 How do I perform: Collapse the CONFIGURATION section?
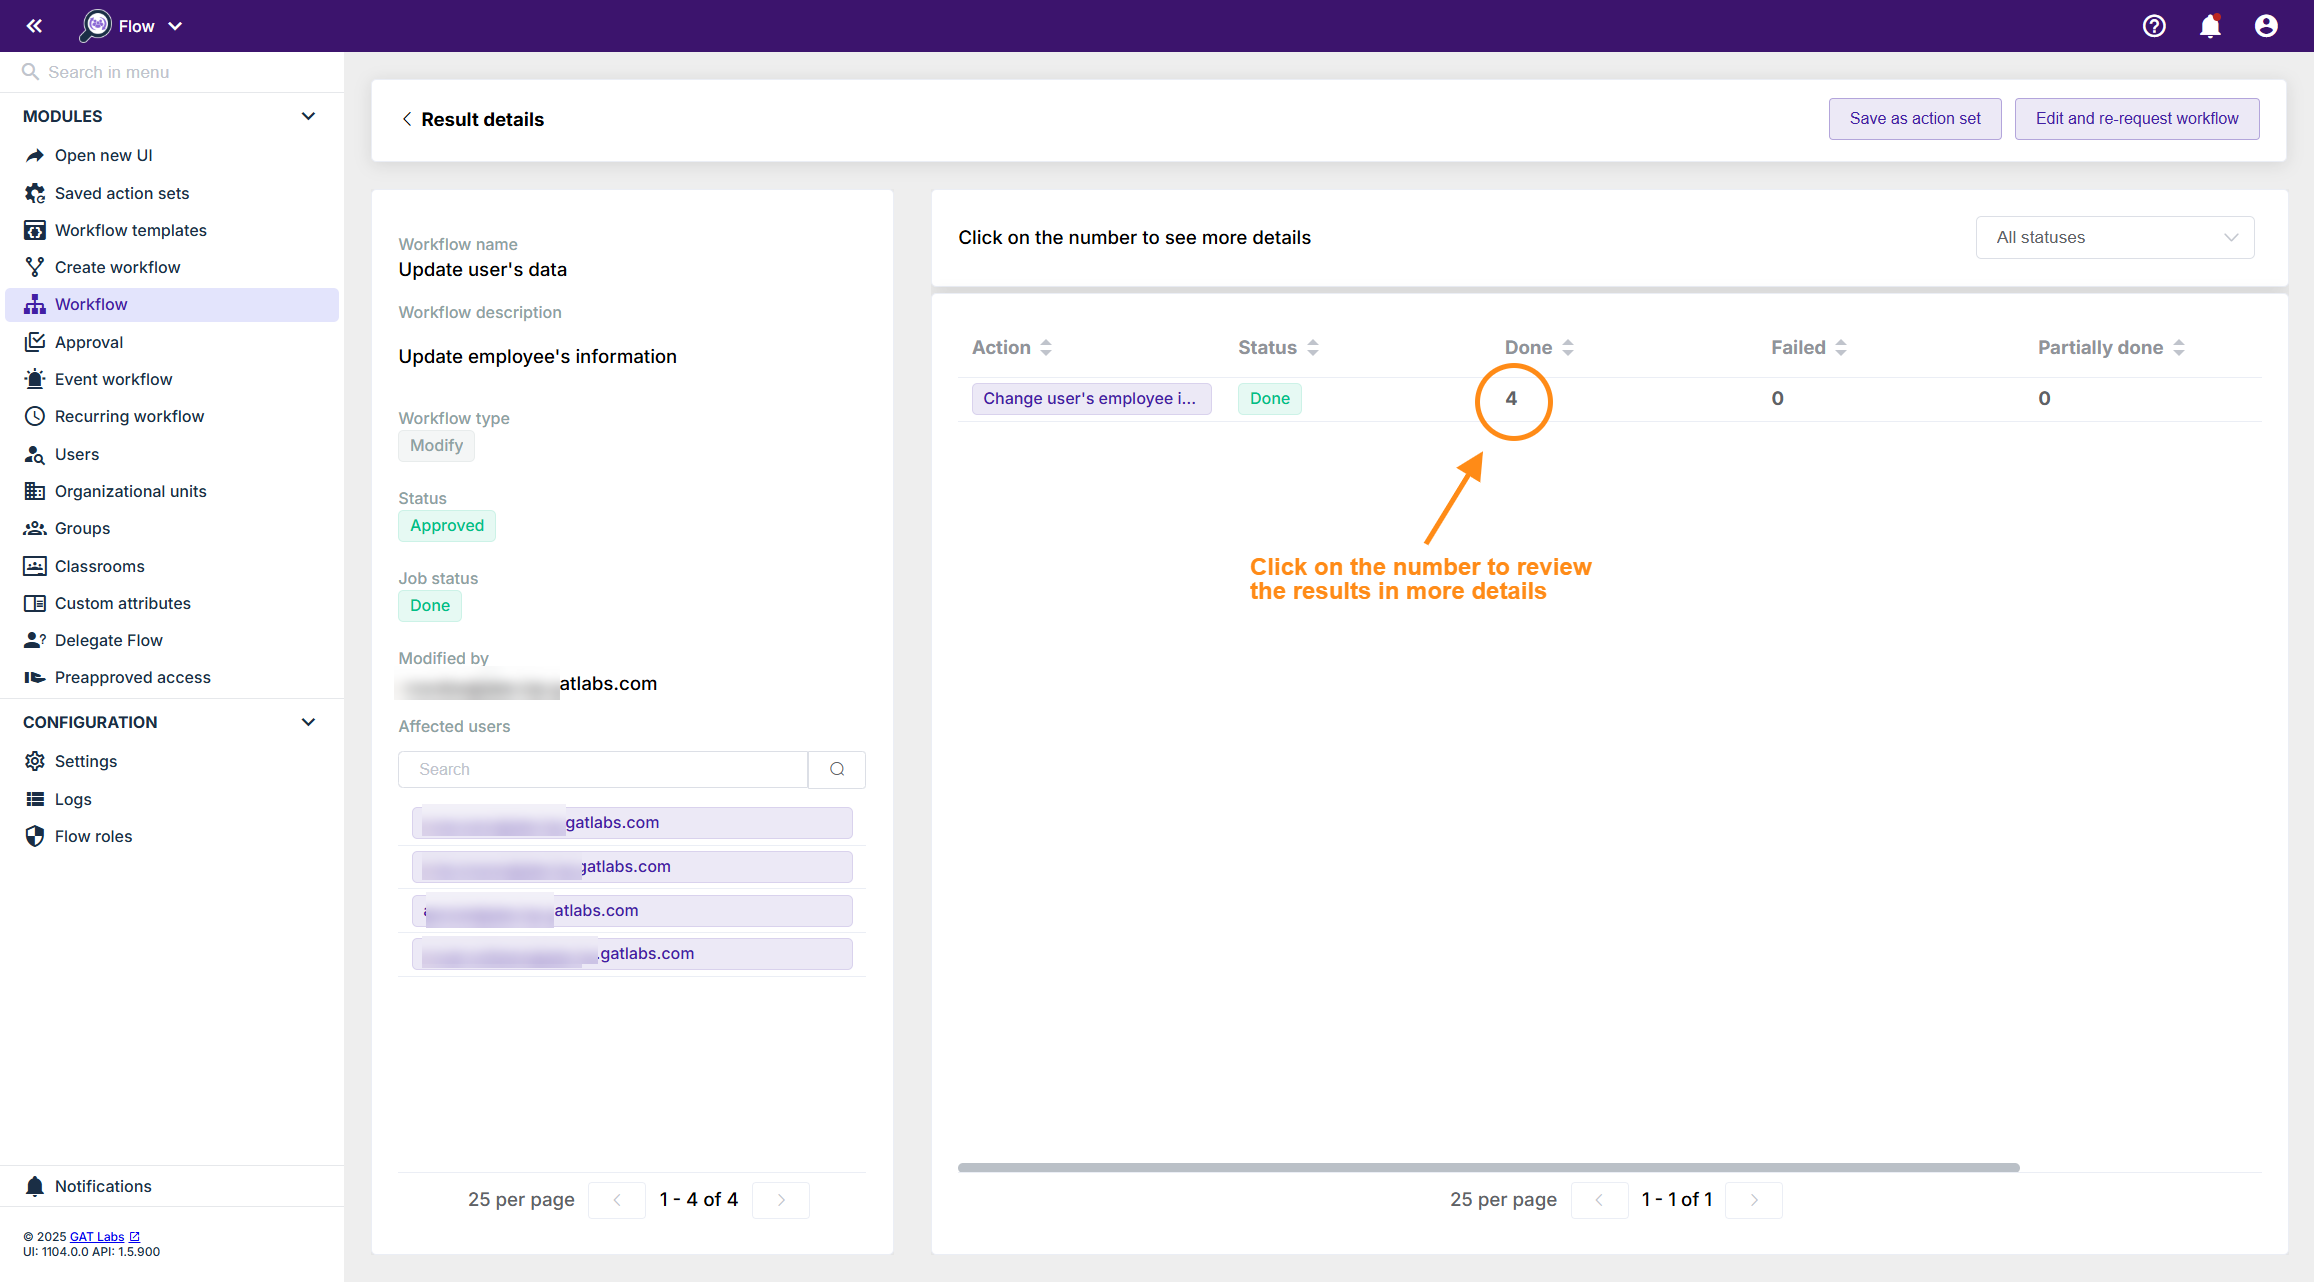click(x=308, y=722)
